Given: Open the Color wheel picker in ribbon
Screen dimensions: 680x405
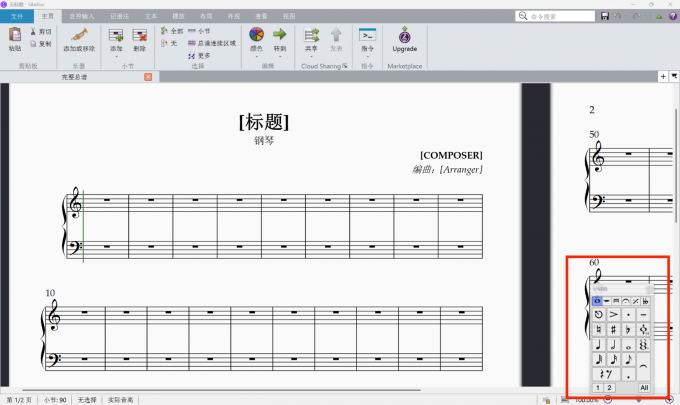Looking at the screenshot, I should (x=256, y=34).
